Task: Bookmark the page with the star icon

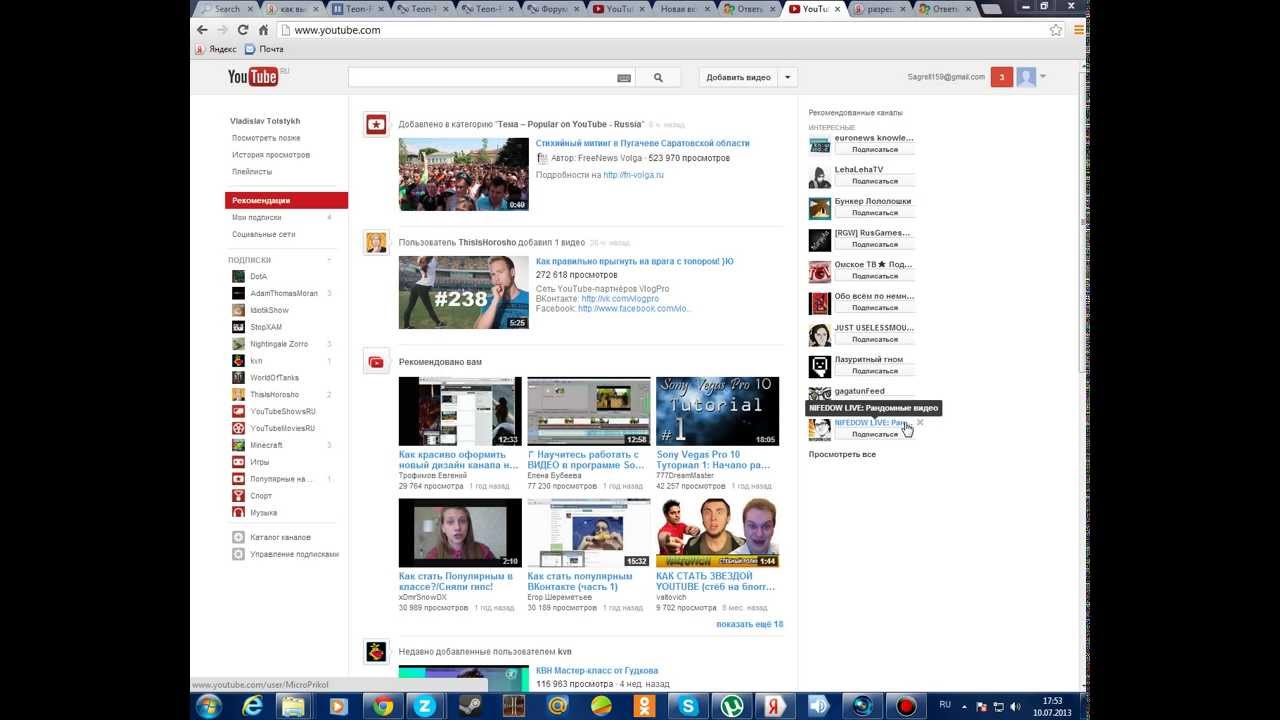Action: pos(1055,30)
